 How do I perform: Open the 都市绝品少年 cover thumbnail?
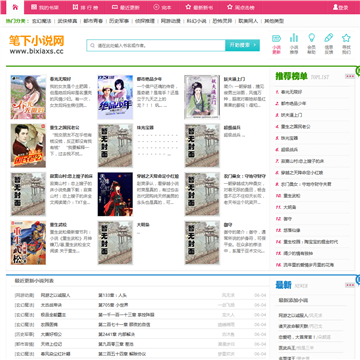tap(115, 97)
